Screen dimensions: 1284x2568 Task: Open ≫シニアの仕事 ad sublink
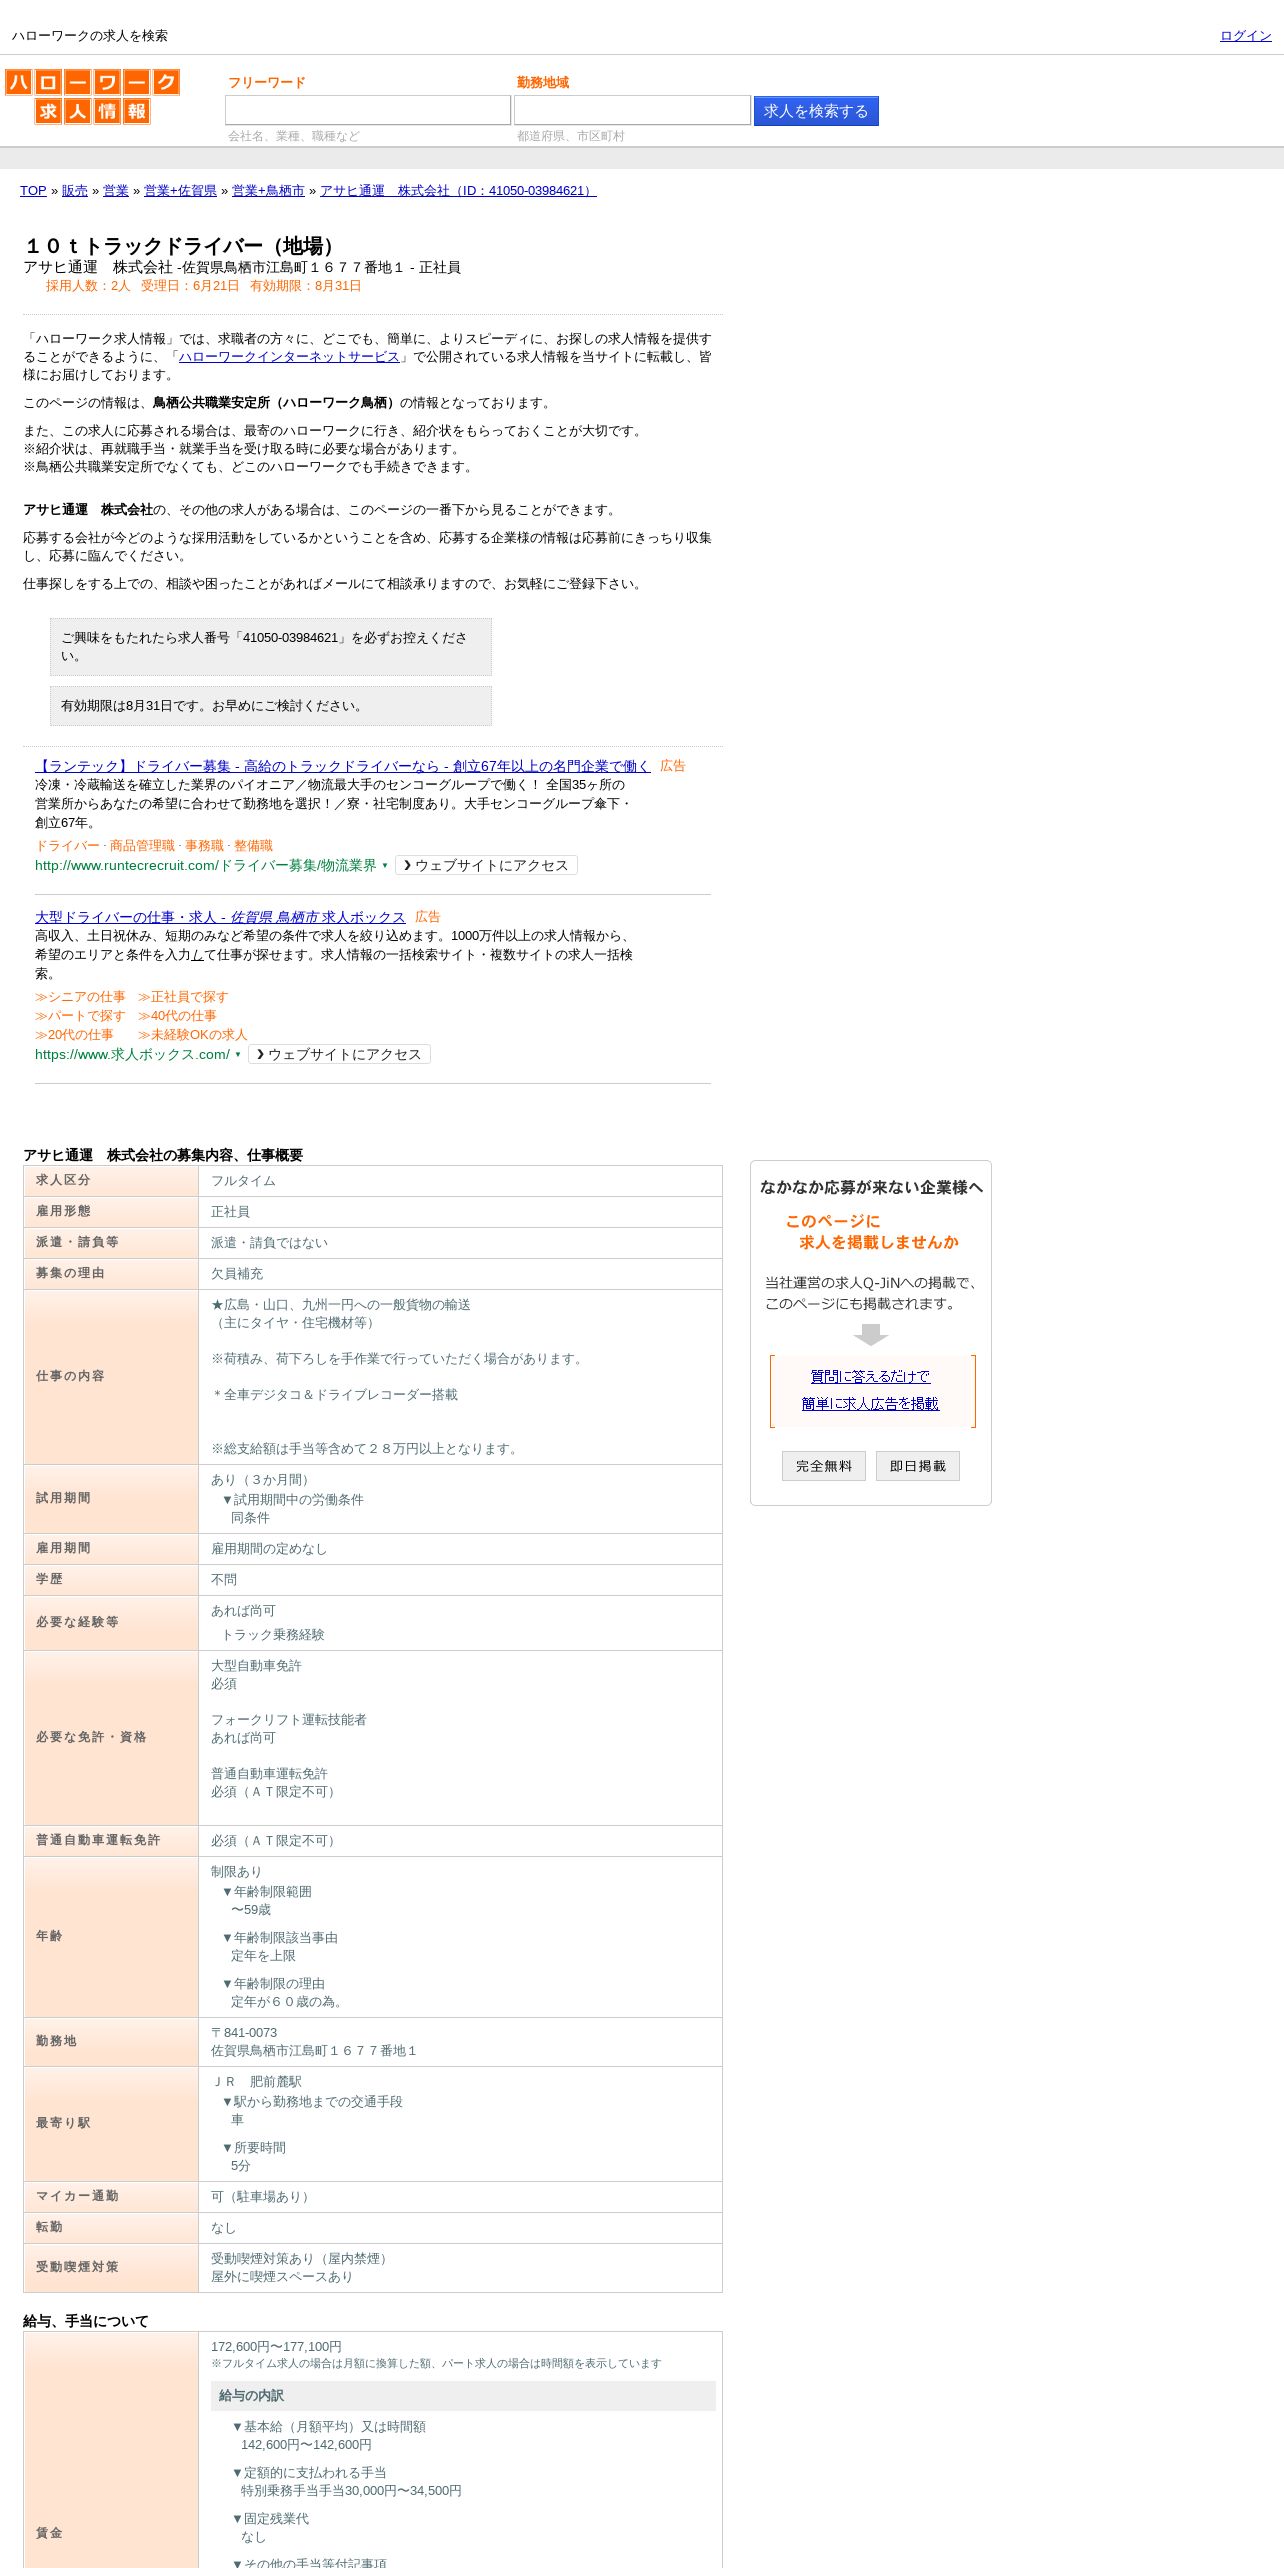(x=80, y=997)
